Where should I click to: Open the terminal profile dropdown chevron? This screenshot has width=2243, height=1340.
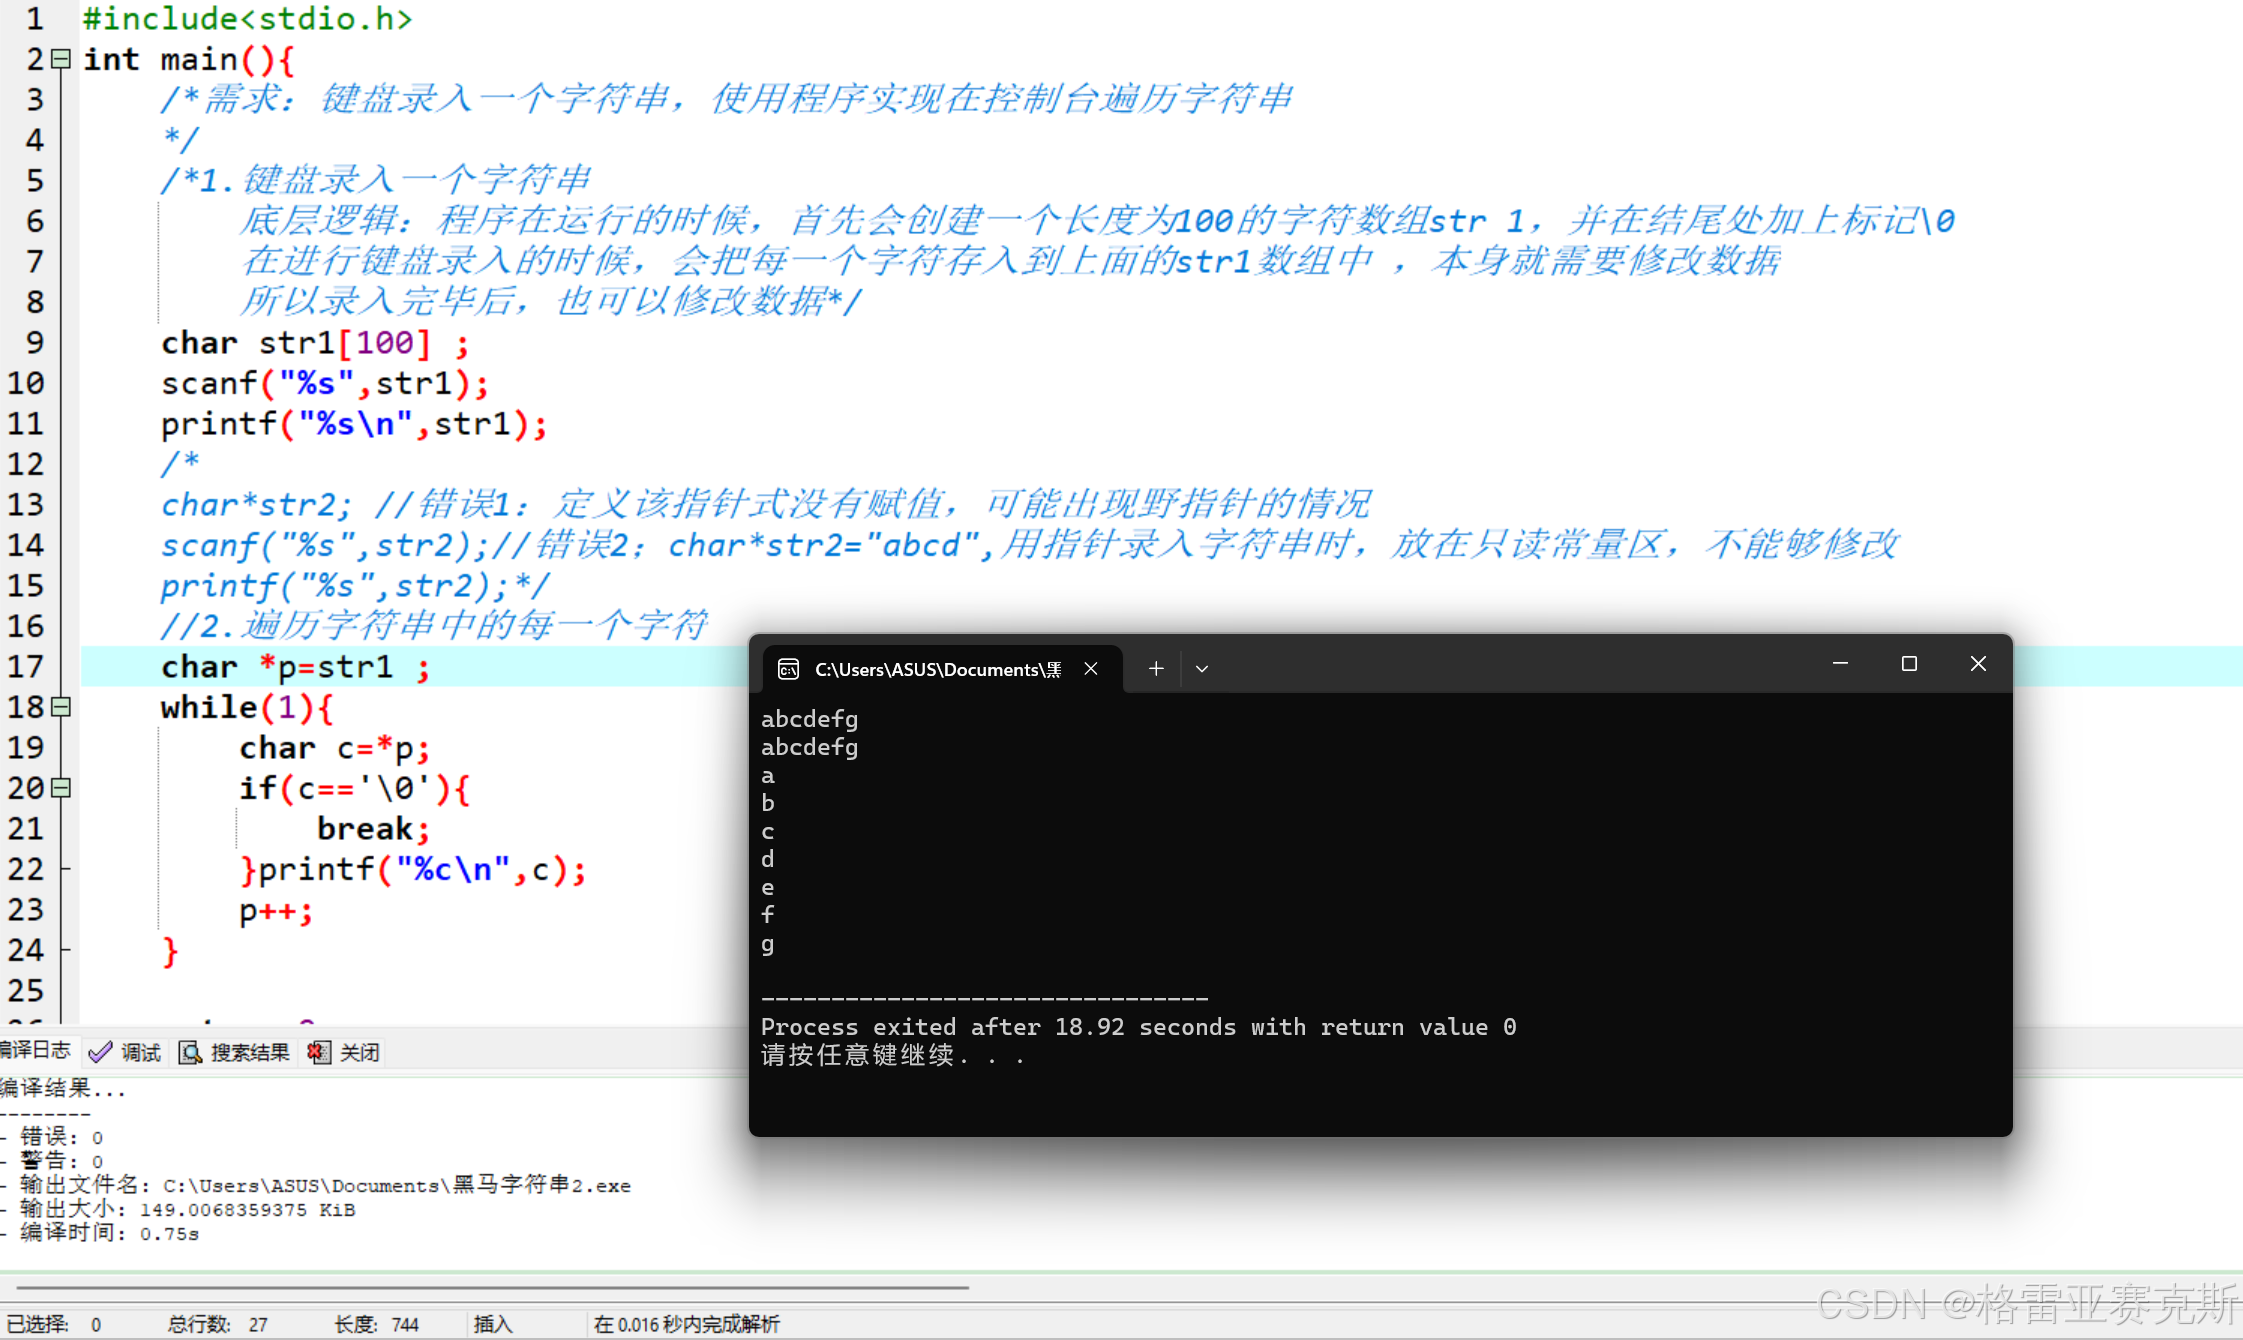(1202, 669)
